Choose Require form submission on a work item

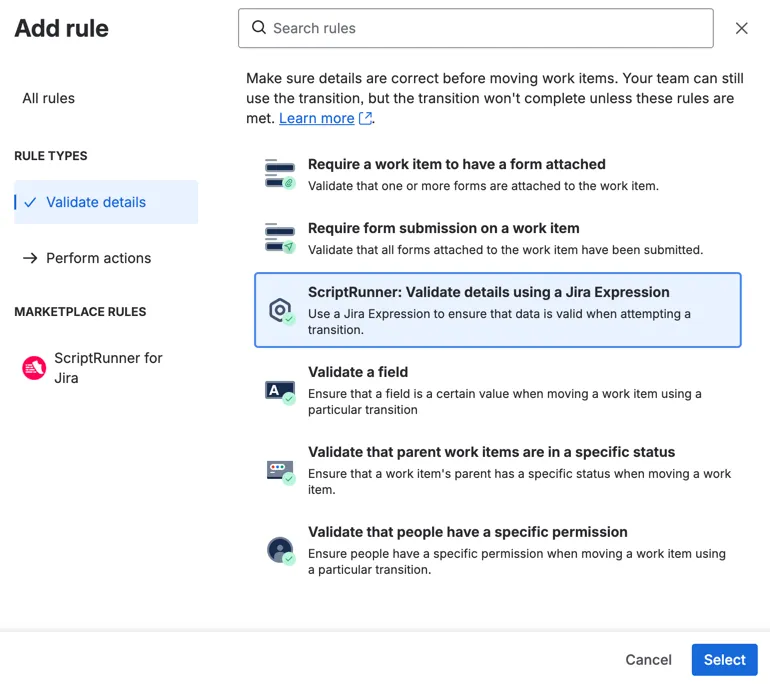(497, 239)
